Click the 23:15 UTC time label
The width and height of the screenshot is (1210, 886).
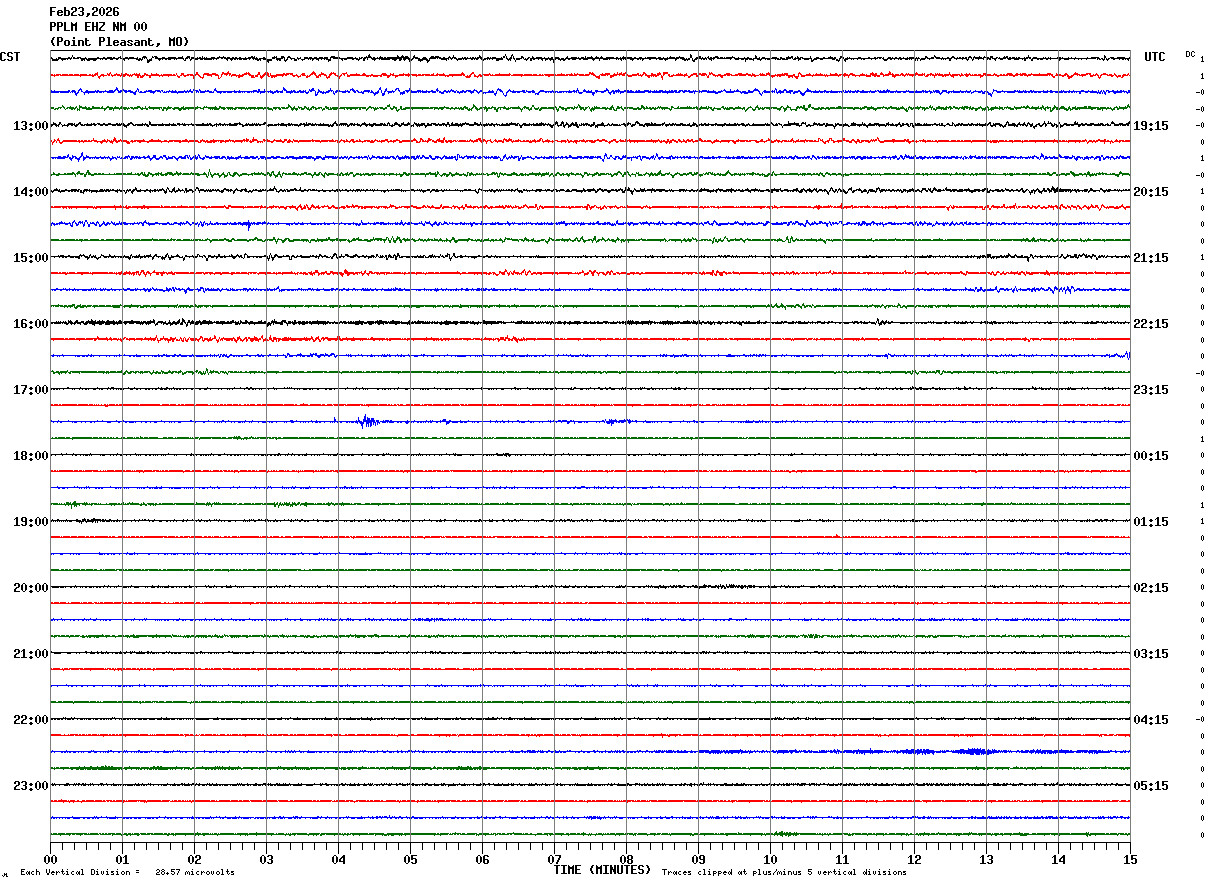tap(1150, 390)
